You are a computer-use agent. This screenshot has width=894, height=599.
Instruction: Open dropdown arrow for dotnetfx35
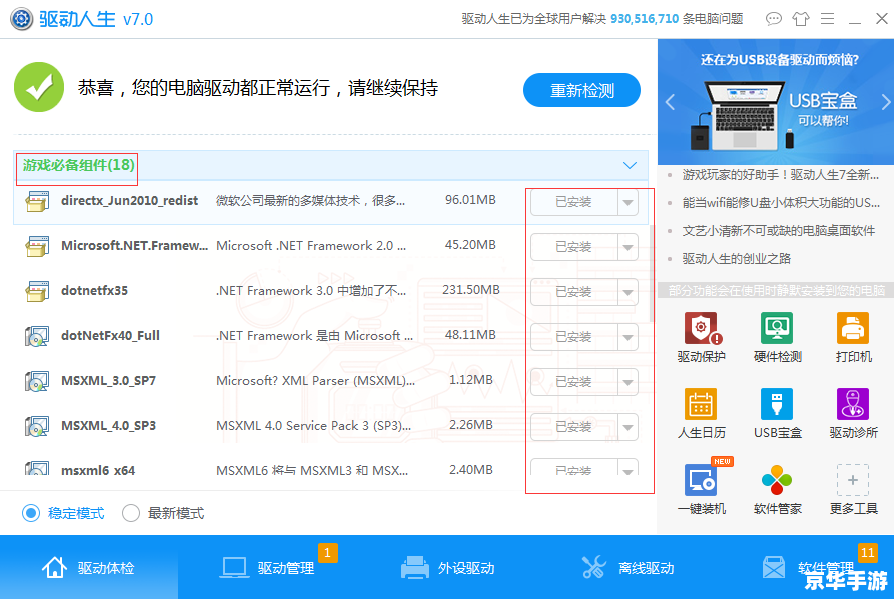628,292
